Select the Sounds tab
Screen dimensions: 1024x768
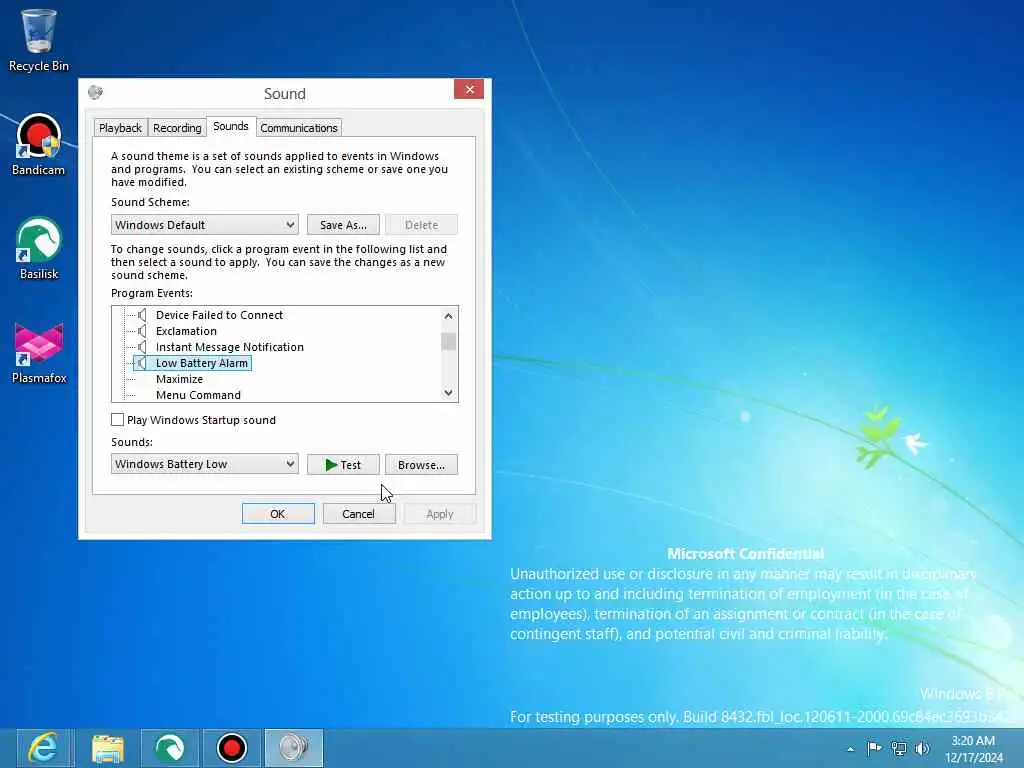231,126
